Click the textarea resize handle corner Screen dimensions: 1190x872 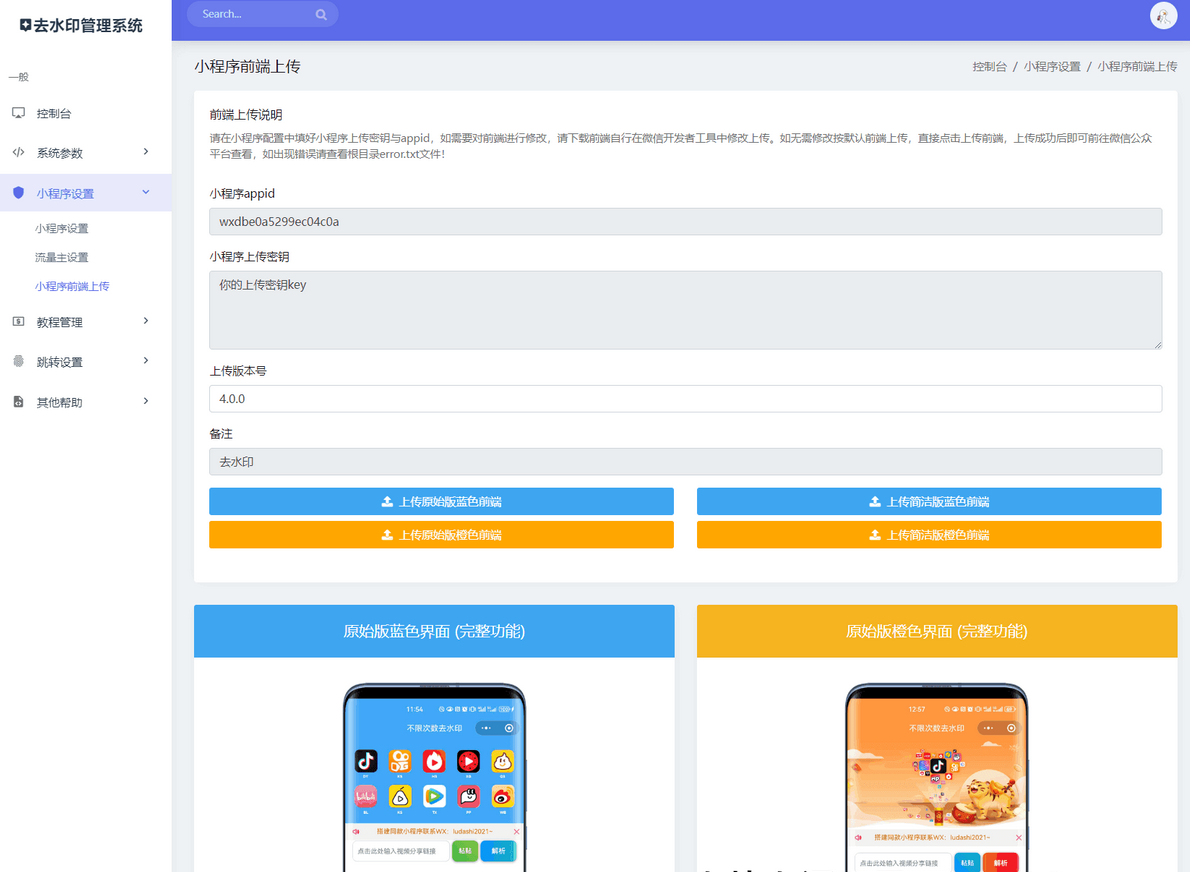click(x=1157, y=345)
